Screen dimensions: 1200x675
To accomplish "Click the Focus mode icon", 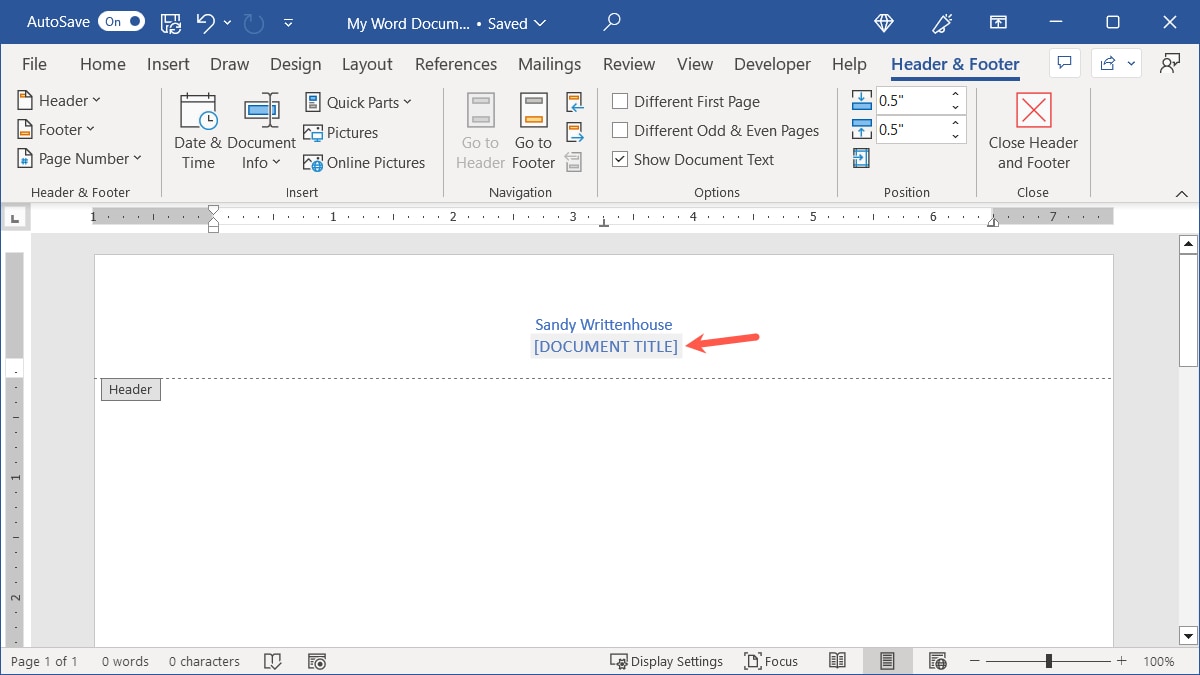I will click(771, 661).
